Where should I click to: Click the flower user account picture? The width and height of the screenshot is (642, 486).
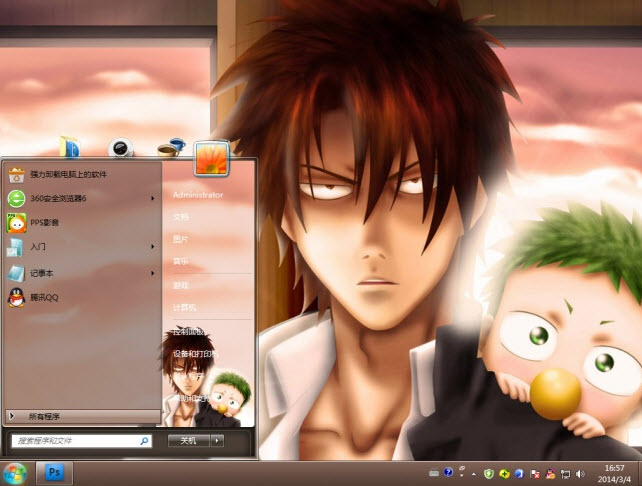pos(211,158)
